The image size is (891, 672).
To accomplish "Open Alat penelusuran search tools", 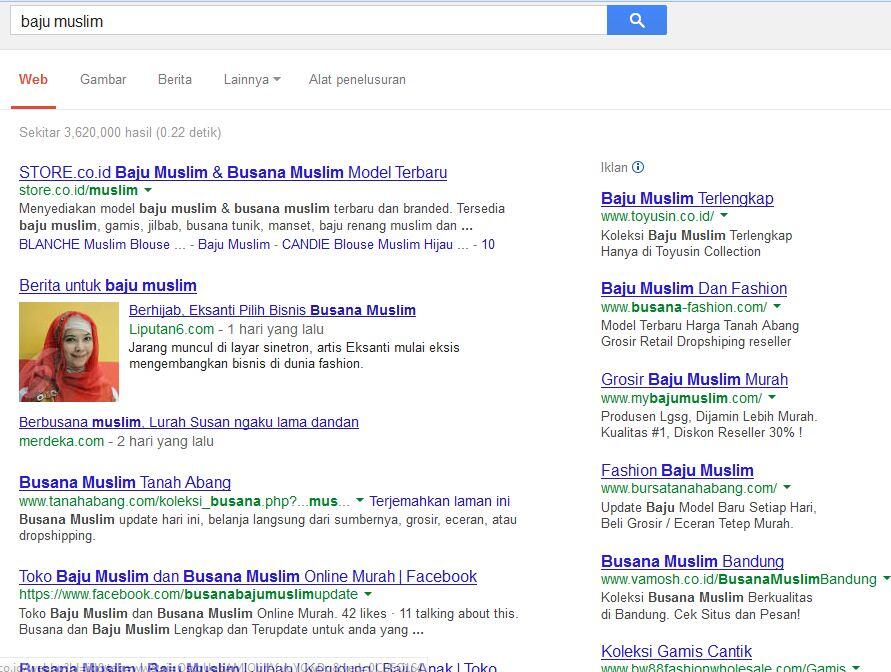I will (x=357, y=80).
